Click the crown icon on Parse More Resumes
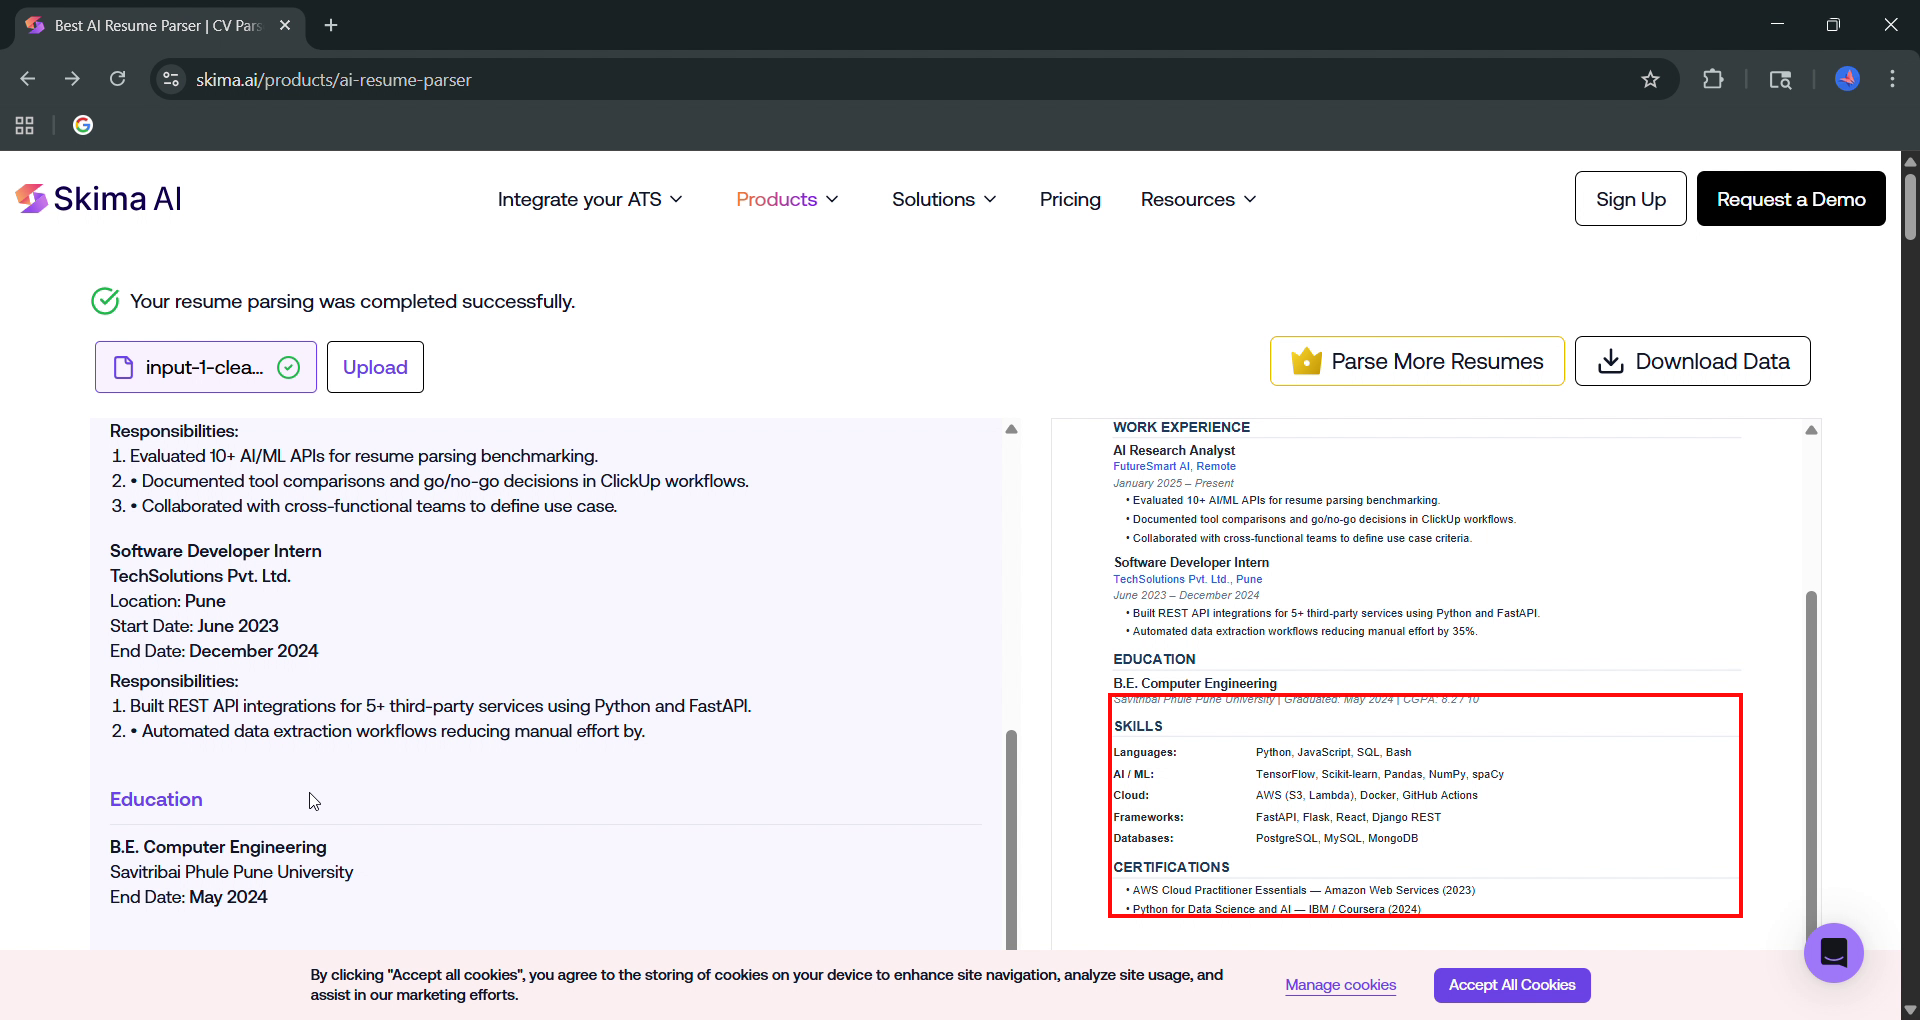Screen dimensions: 1920x1020 click(x=1306, y=361)
